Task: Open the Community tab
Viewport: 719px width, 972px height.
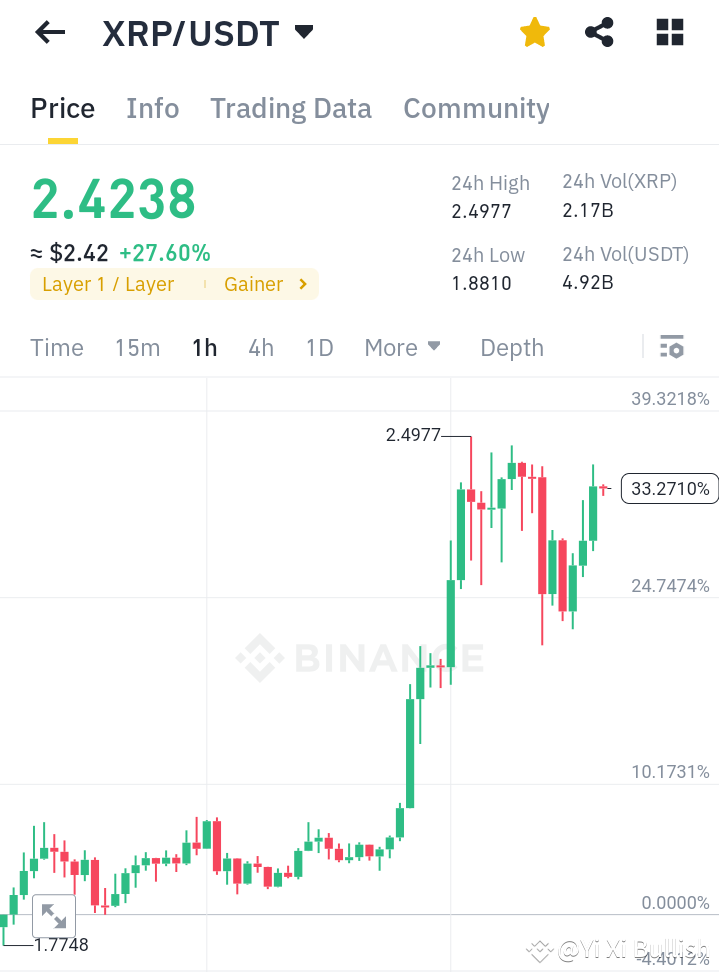Action: [476, 108]
